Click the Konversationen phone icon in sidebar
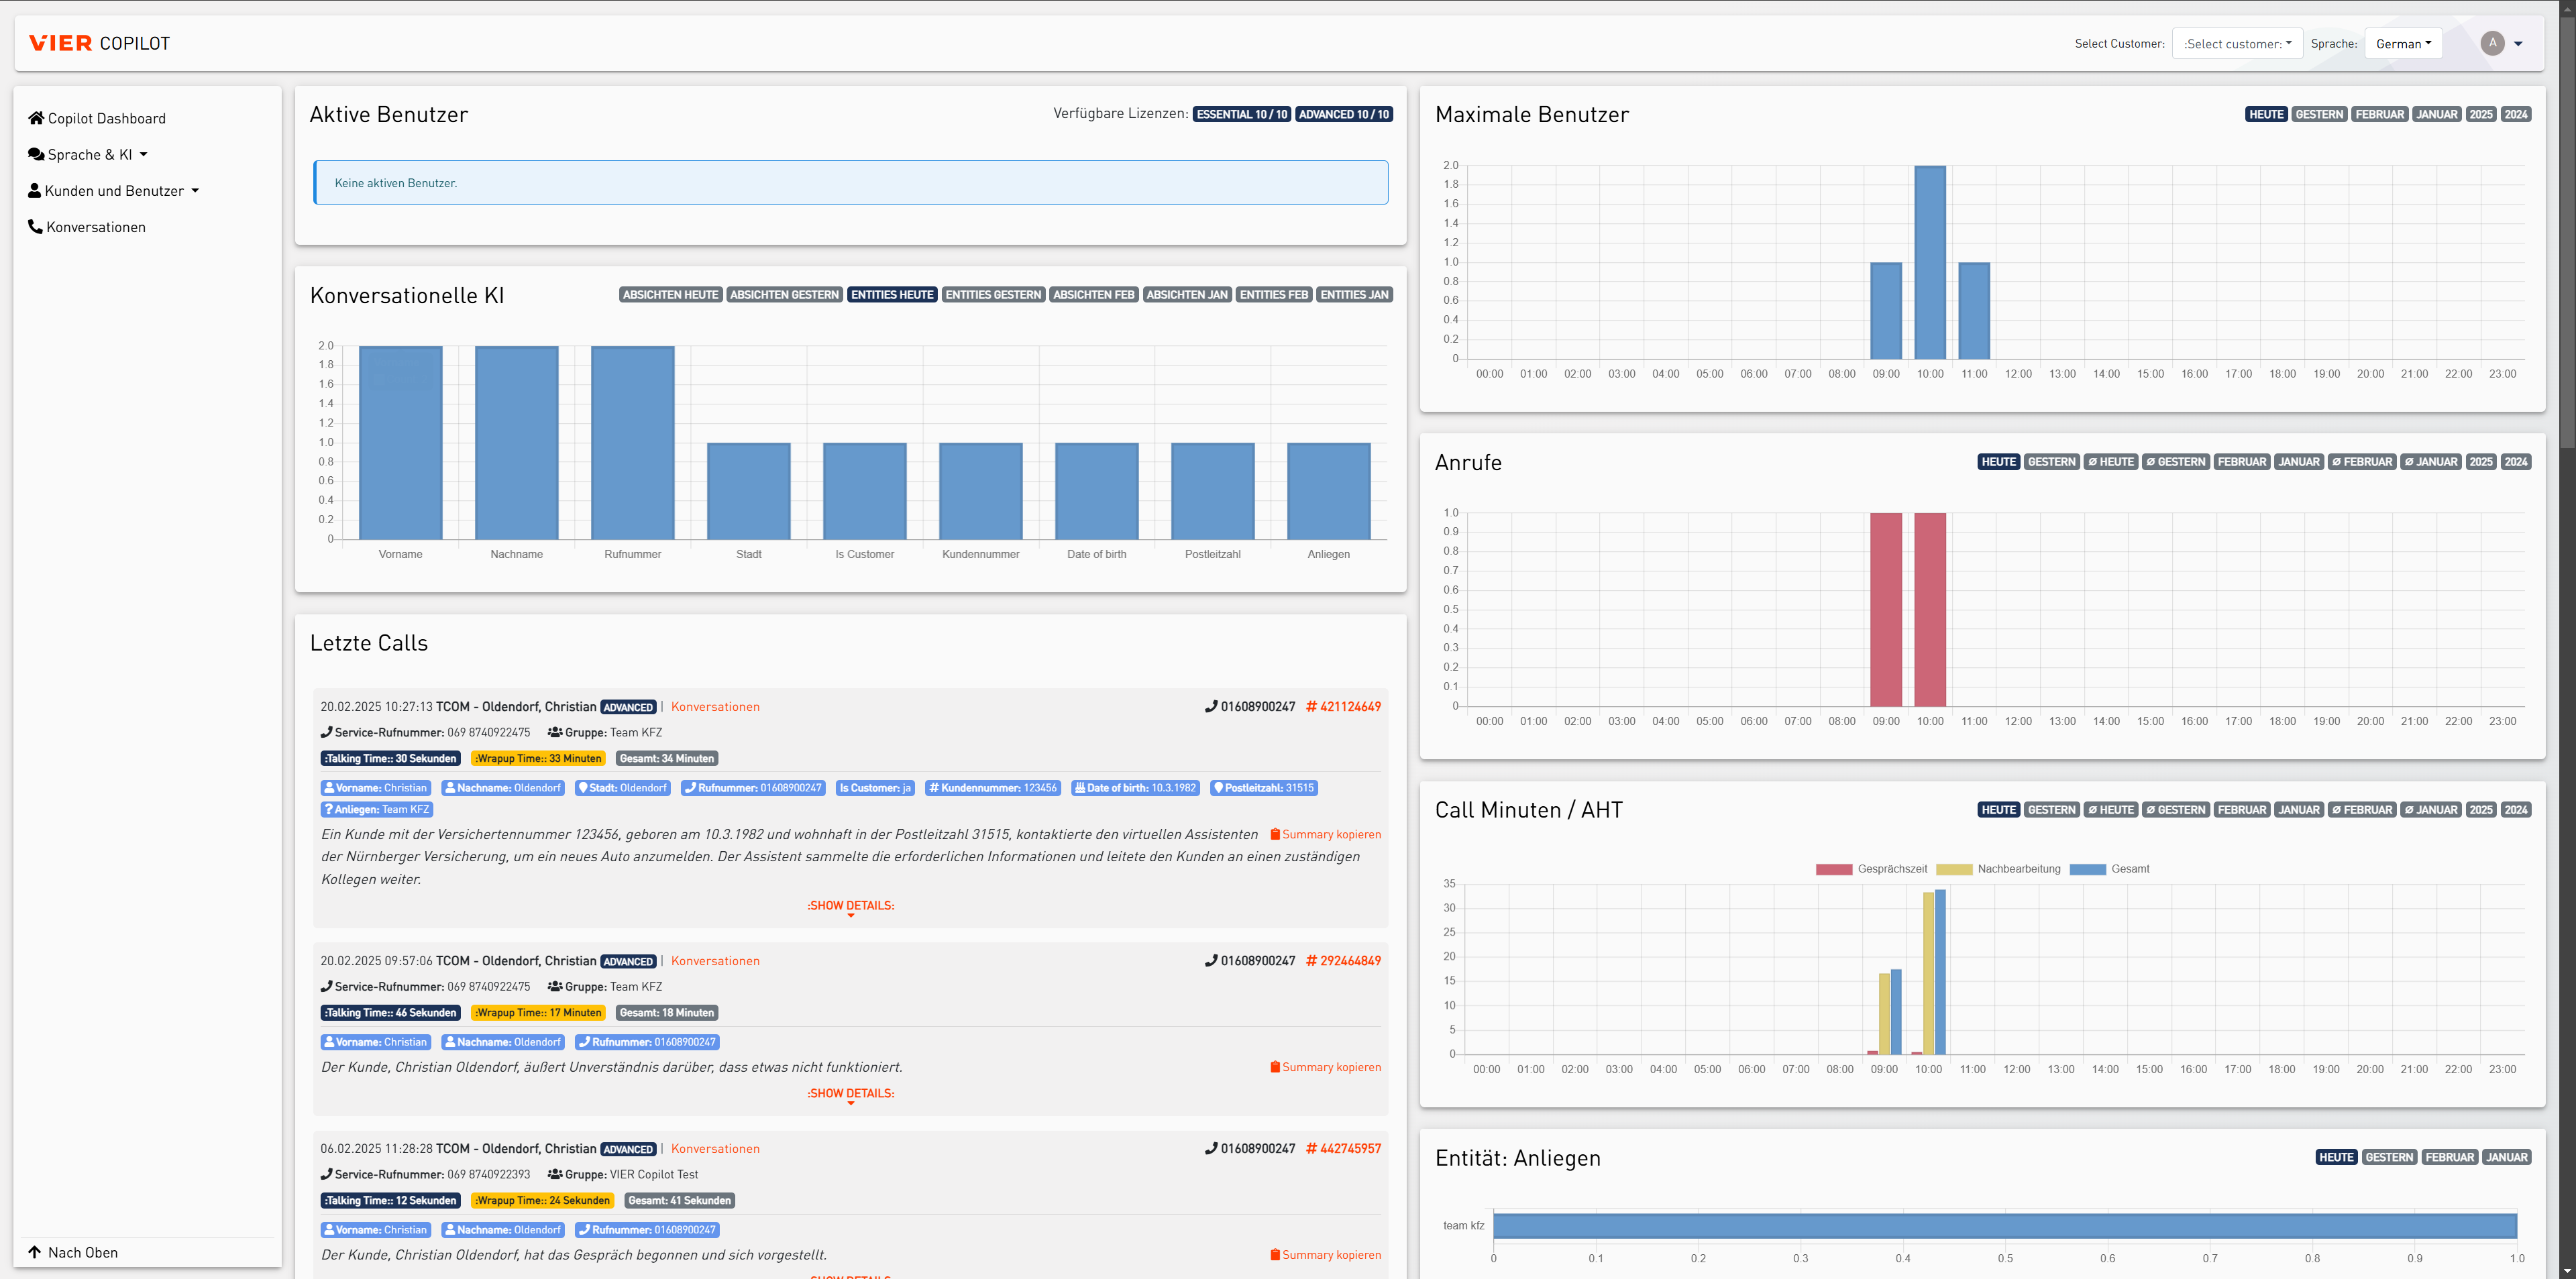The image size is (2576, 1279). 35,227
